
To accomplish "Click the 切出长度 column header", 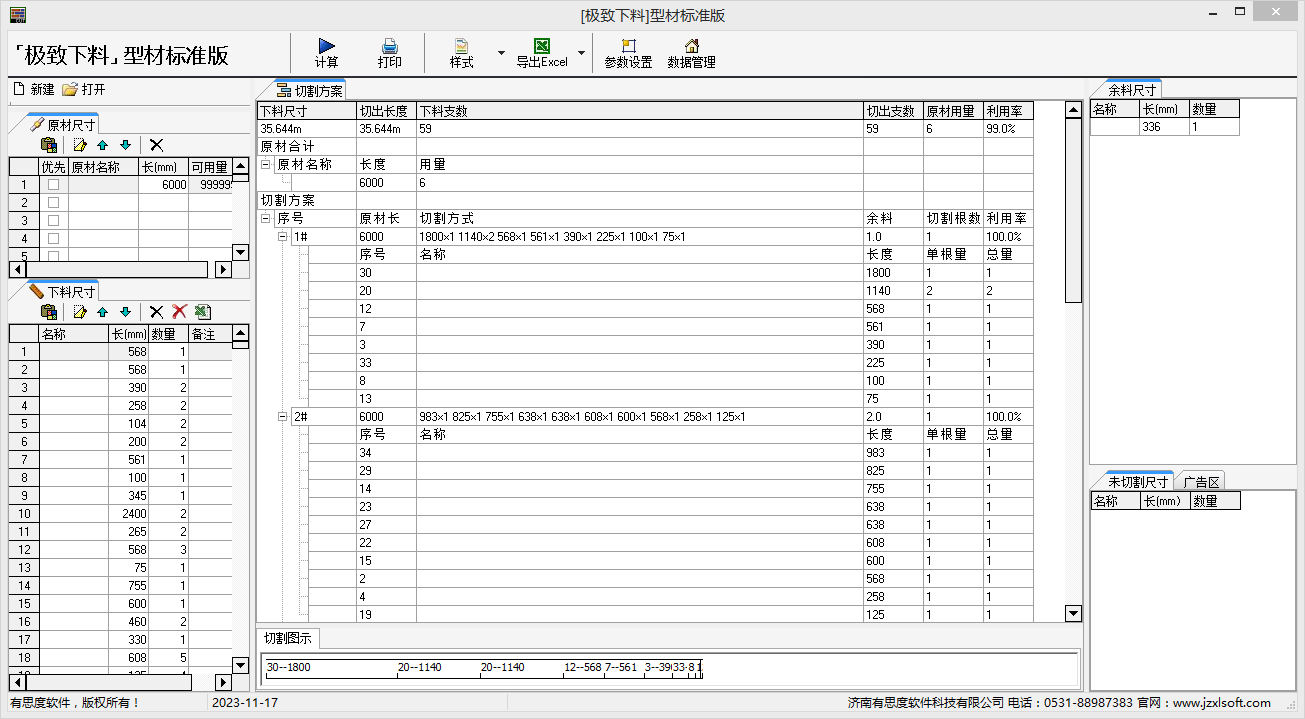I will (x=387, y=111).
